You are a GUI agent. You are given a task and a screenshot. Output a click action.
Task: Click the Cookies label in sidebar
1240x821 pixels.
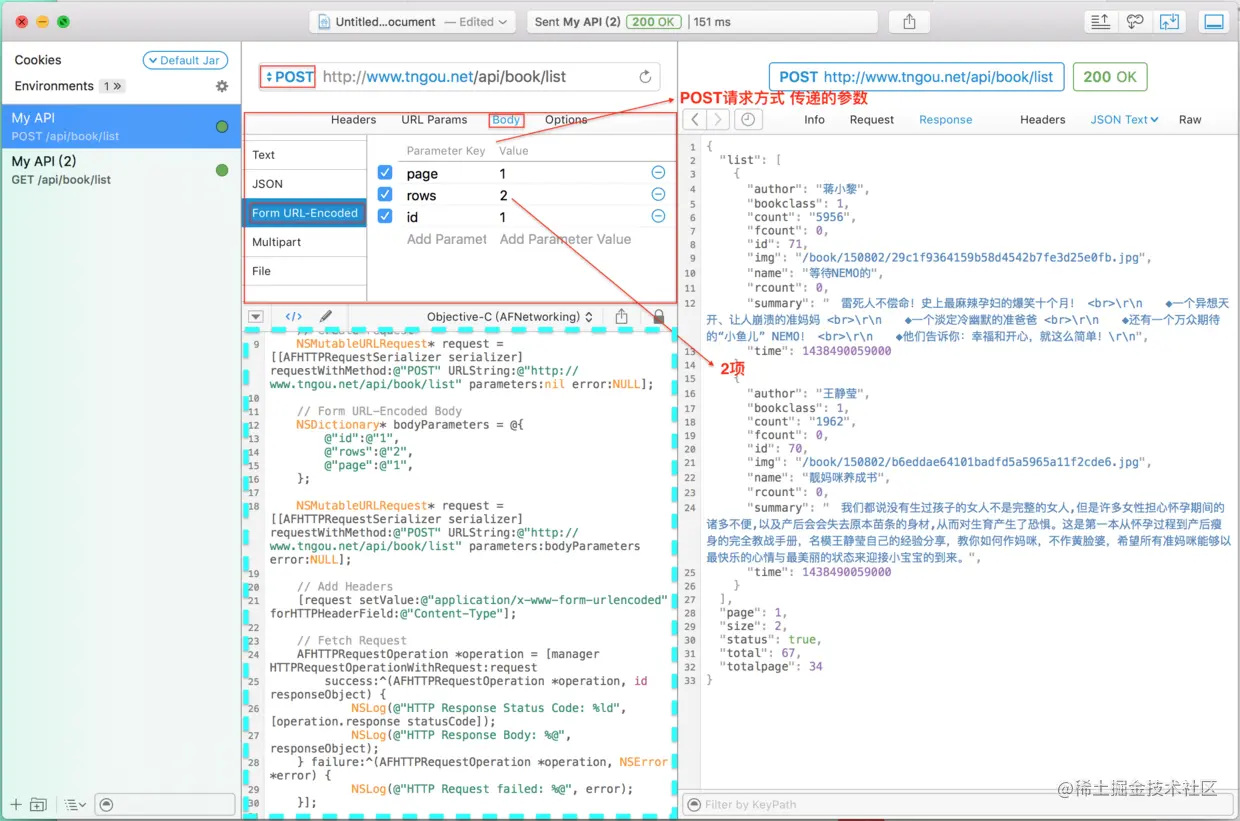(x=38, y=60)
